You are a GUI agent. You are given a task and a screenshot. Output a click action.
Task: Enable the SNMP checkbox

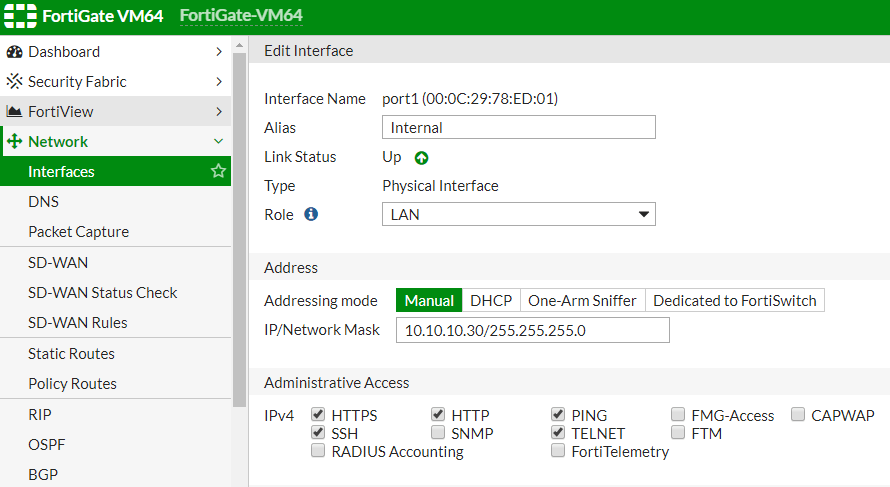438,433
